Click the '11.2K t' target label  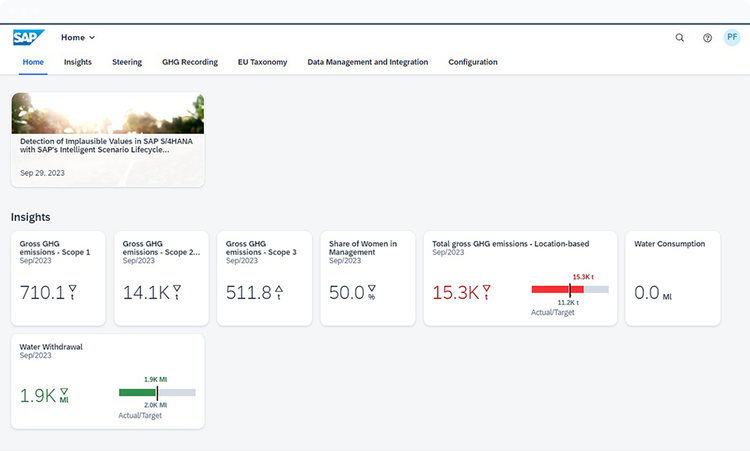tap(568, 302)
